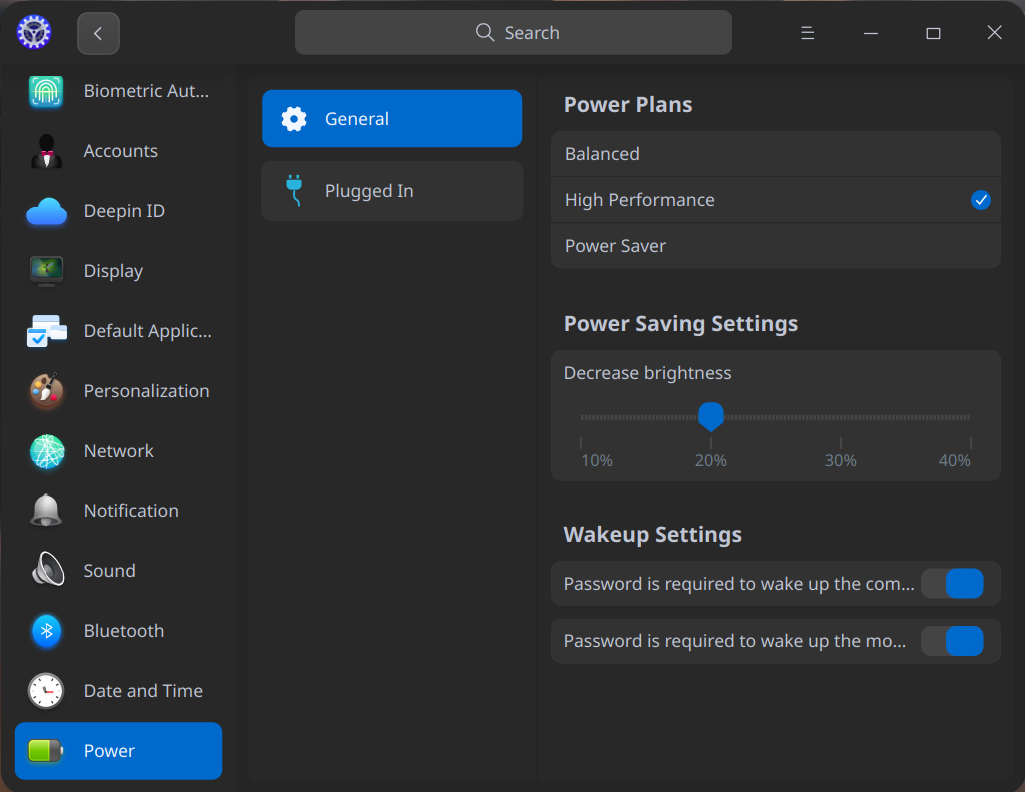Select the Network globe icon
This screenshot has height=792, width=1025.
[x=47, y=451]
